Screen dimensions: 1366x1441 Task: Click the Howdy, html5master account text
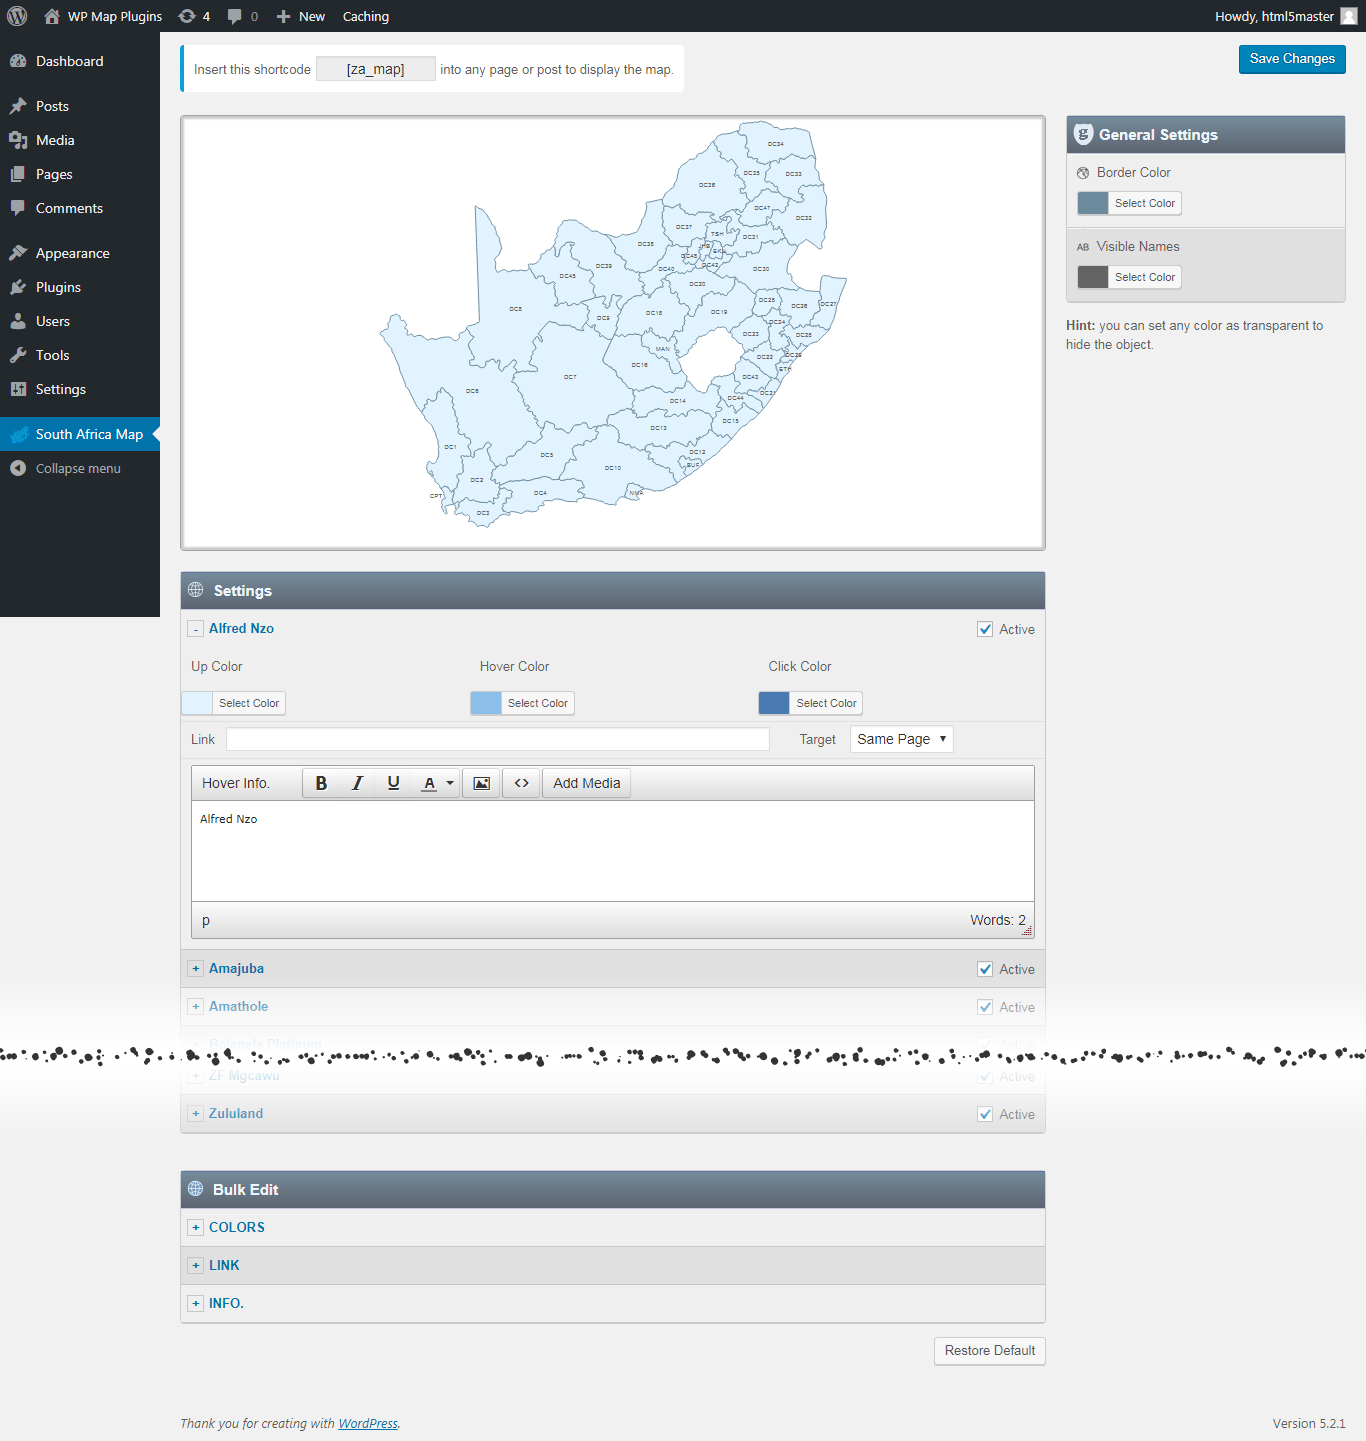pos(1274,16)
